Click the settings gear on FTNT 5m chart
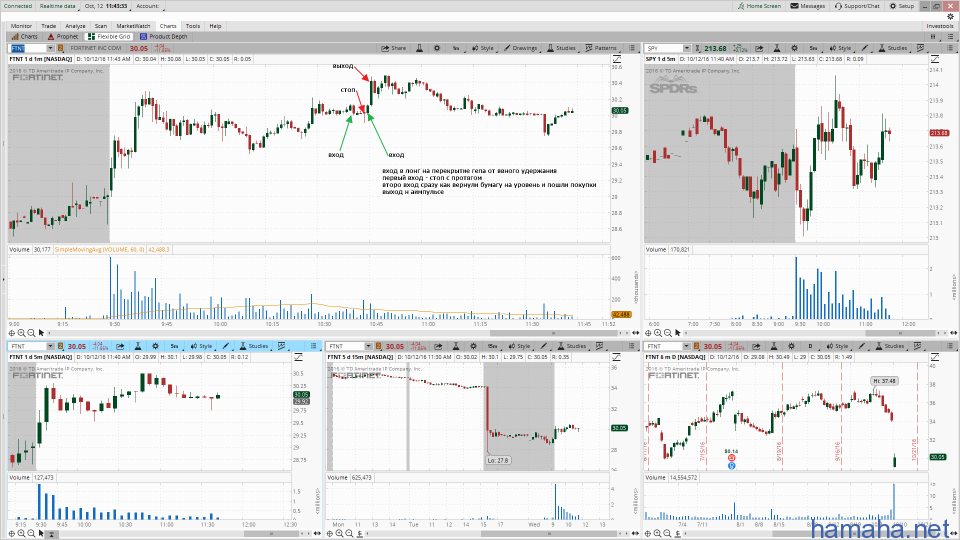 tap(156, 346)
